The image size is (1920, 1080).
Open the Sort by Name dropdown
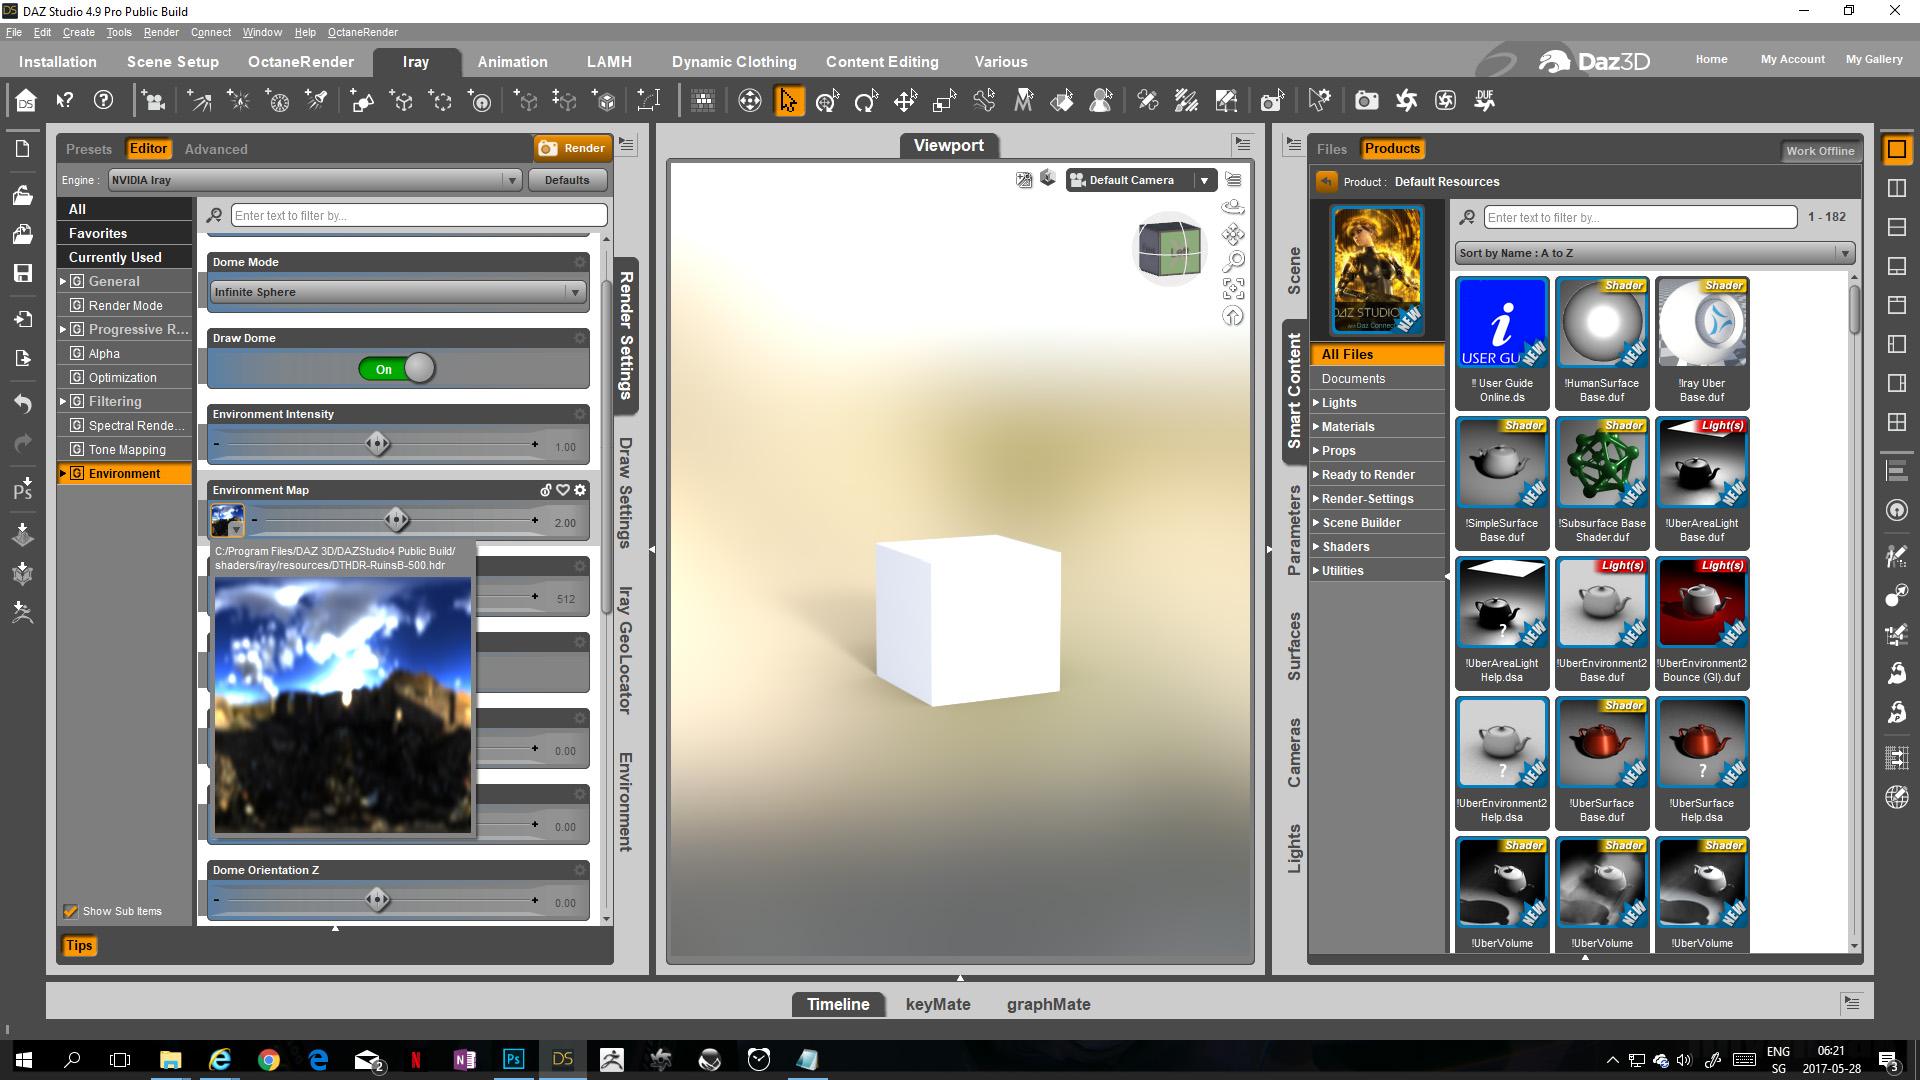point(1654,253)
